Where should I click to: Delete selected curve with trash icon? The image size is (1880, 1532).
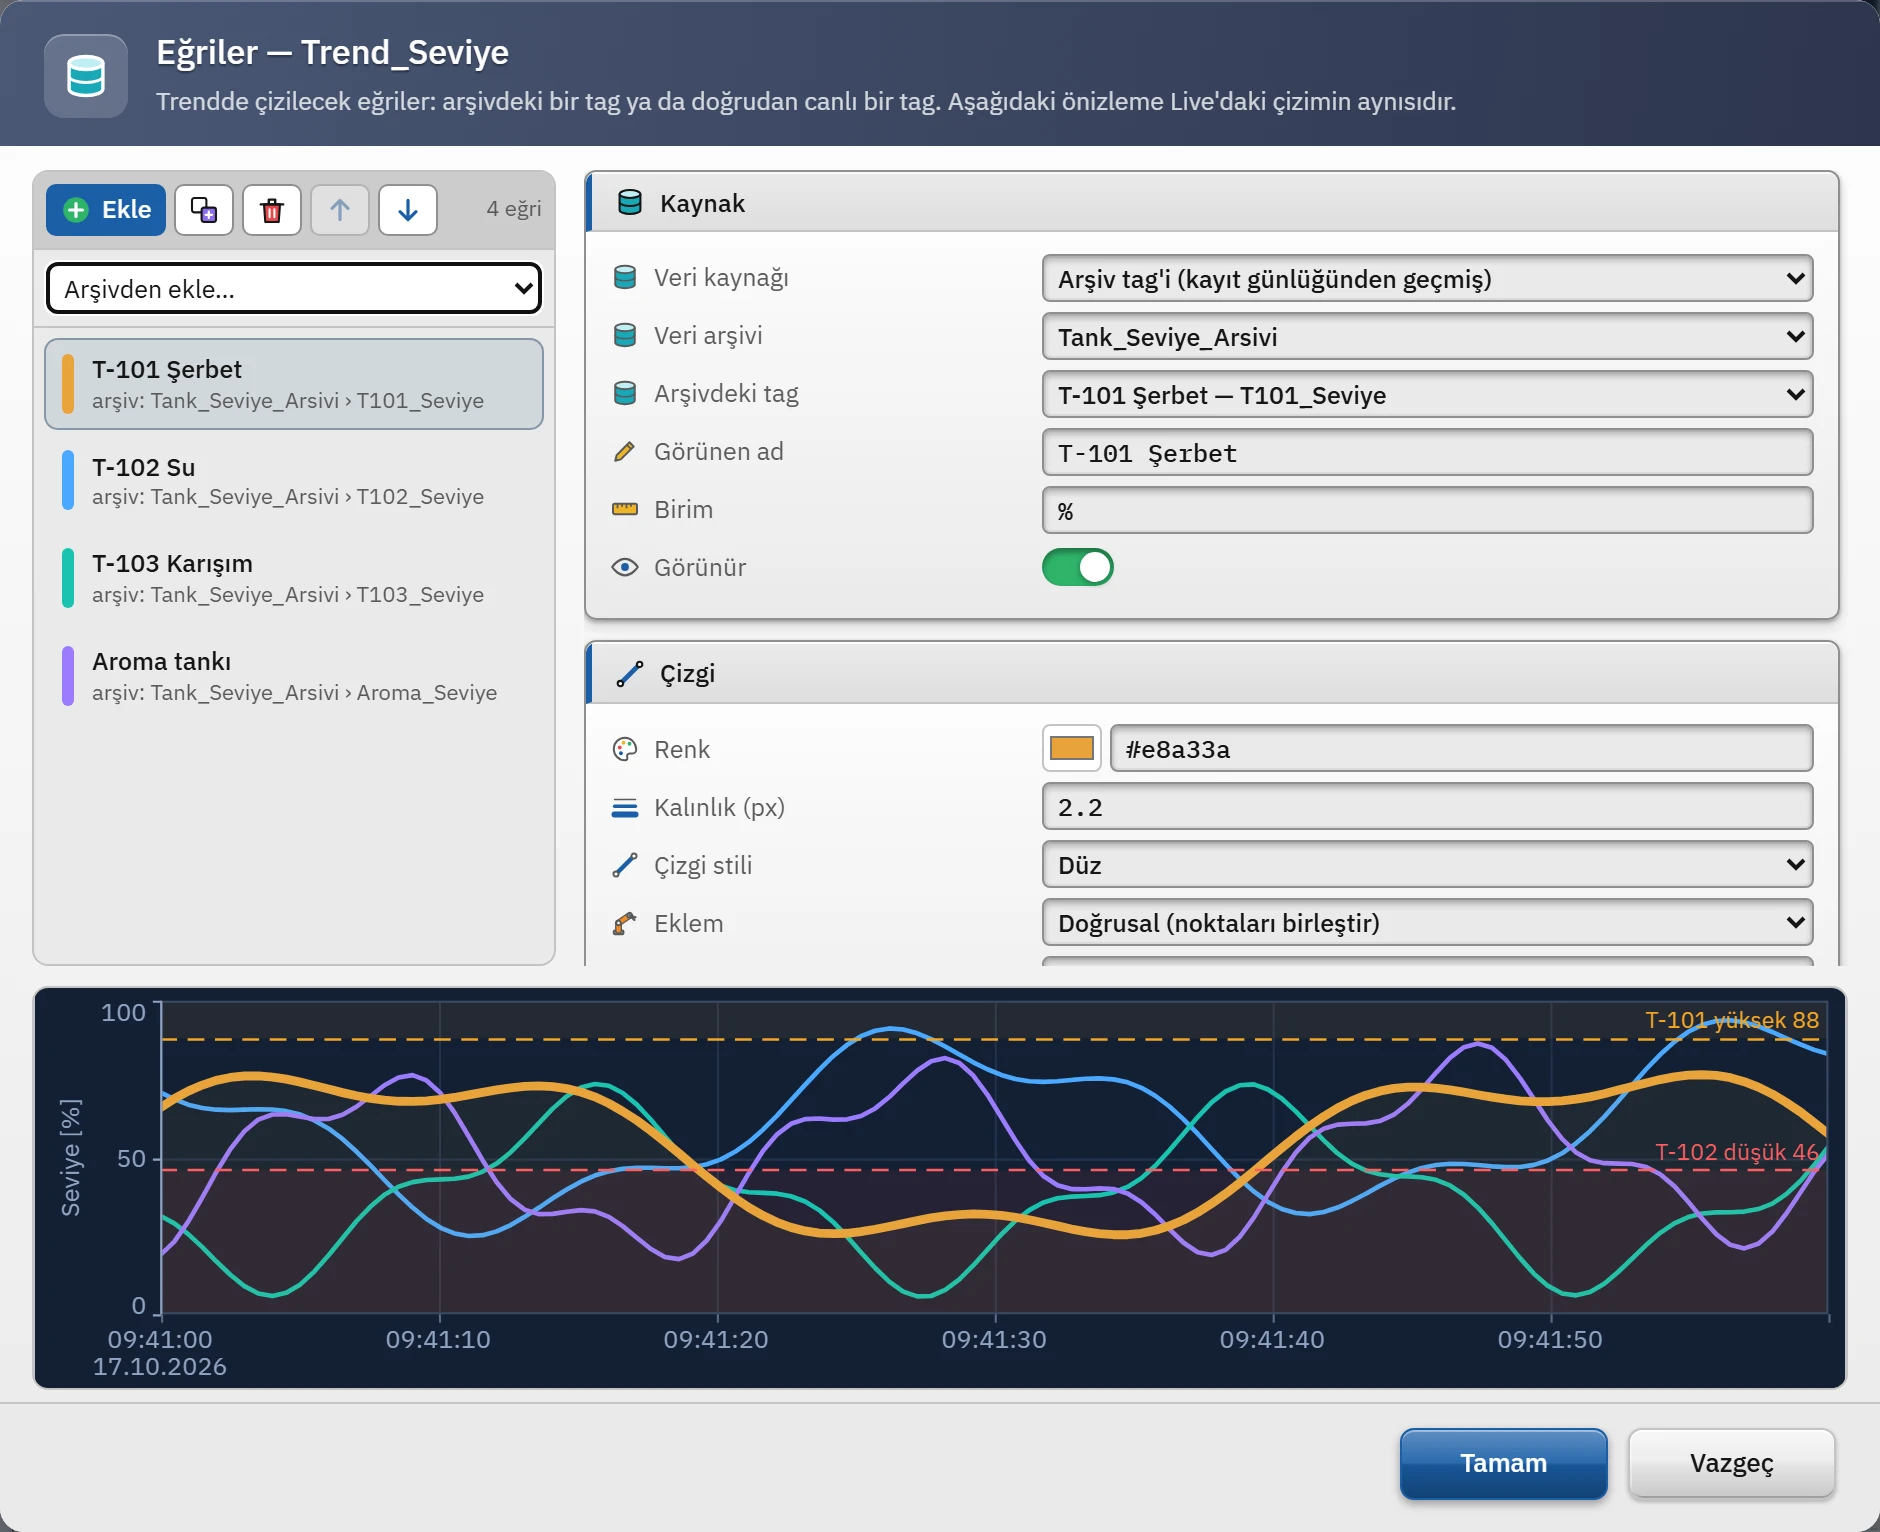[x=272, y=210]
